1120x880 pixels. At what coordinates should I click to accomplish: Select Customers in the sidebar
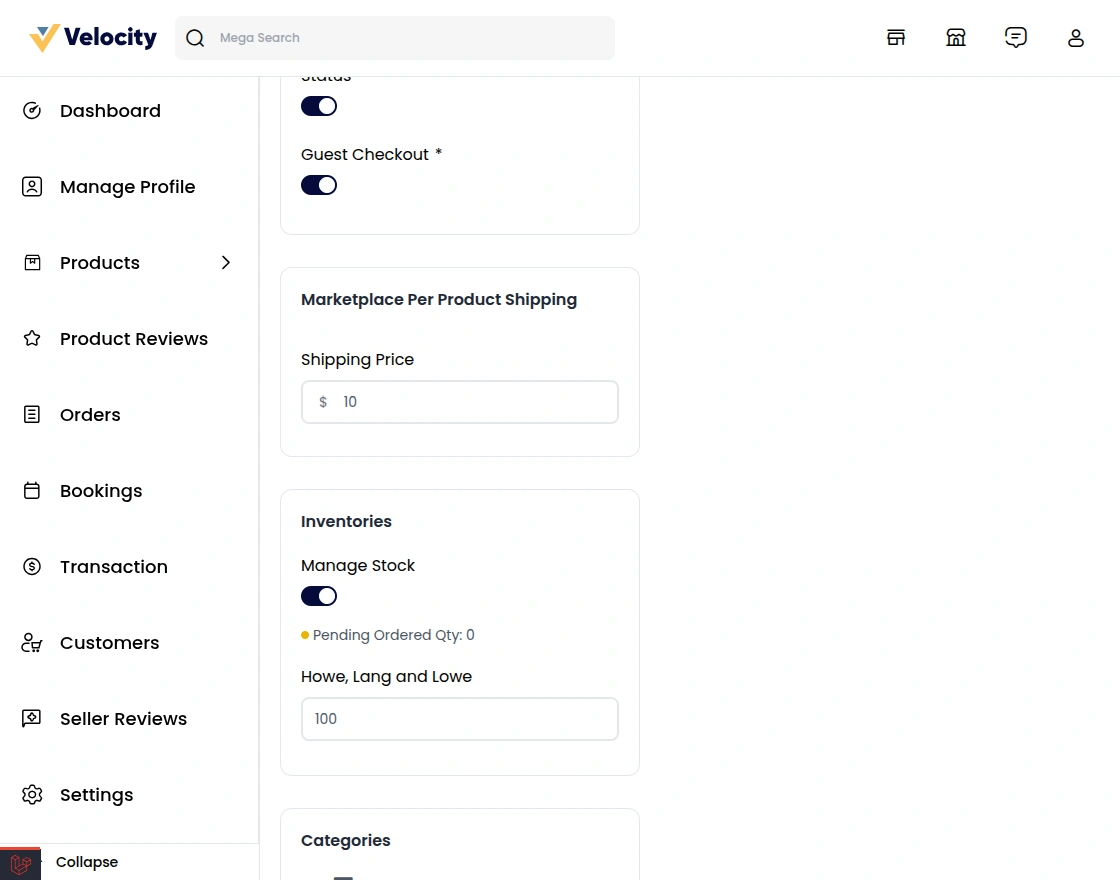(x=109, y=642)
